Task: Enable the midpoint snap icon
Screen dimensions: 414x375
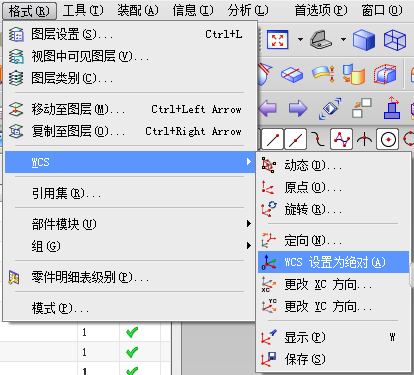Action: click(296, 139)
